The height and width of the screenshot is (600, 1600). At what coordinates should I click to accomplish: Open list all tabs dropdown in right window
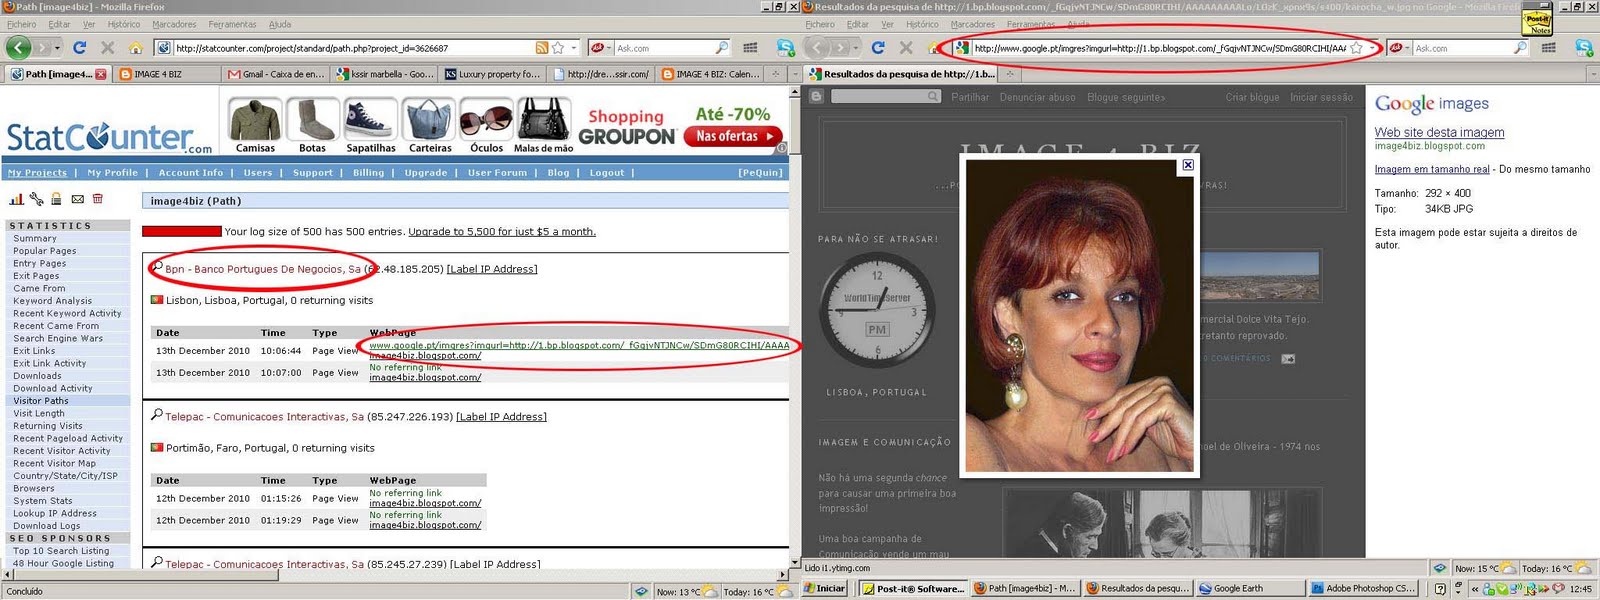[x=1593, y=74]
